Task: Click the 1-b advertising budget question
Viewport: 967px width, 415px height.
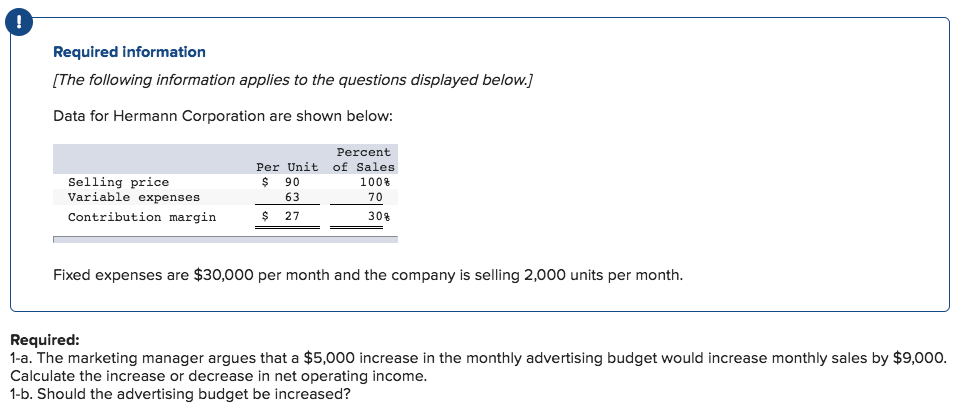Action: tap(180, 393)
